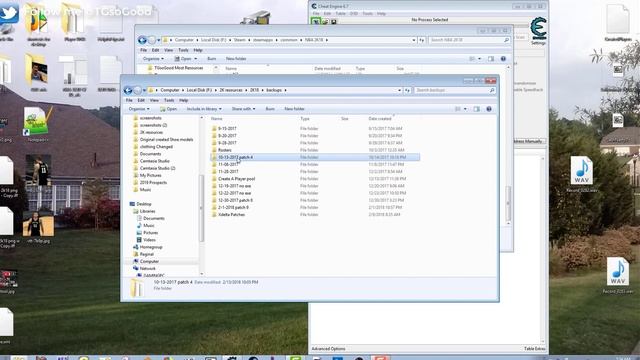The image size is (640, 360).
Task: Go forward in the NBA 2K18 Explorer window
Action: (152, 40)
